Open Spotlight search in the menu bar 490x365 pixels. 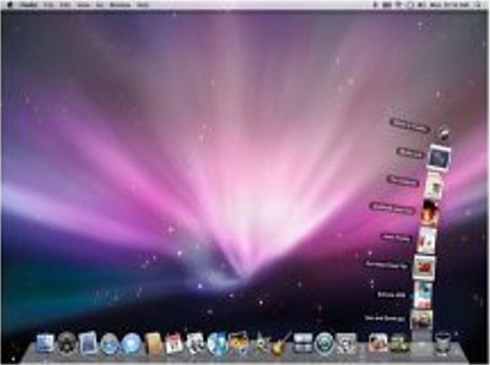478,5
